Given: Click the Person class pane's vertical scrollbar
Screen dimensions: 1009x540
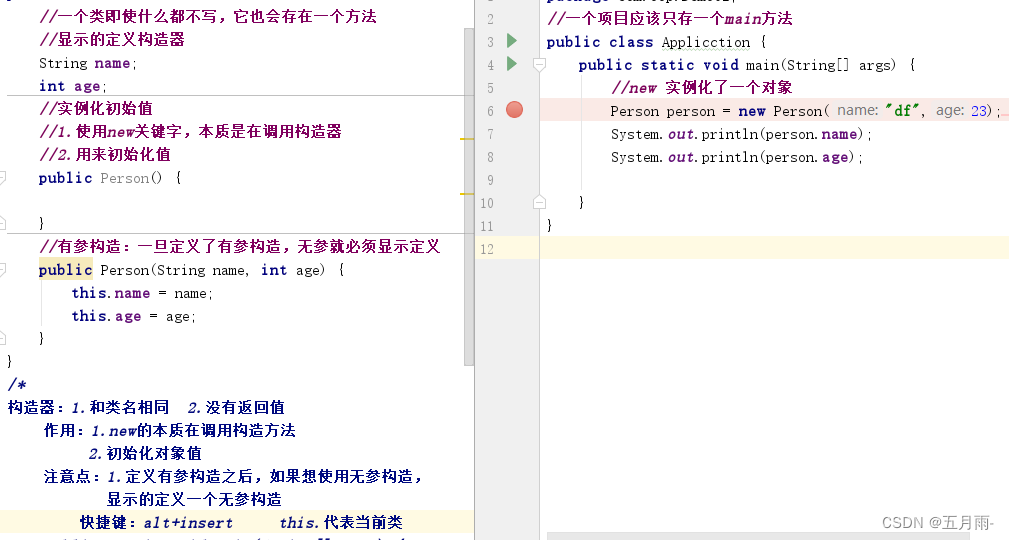Looking at the screenshot, I should pos(468,197).
